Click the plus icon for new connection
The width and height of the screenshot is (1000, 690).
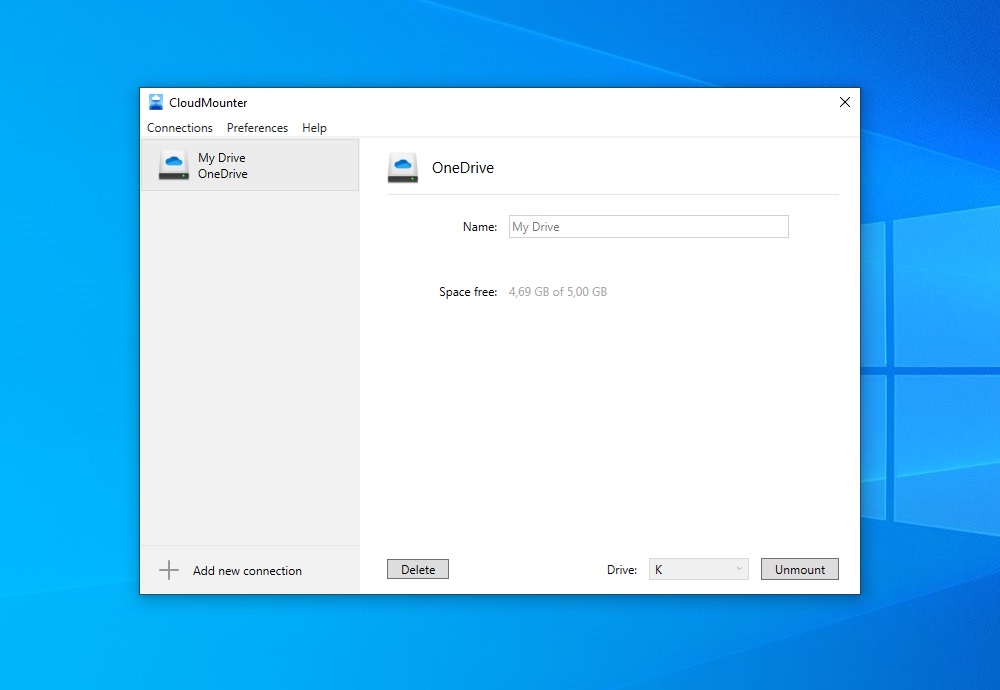click(x=169, y=570)
